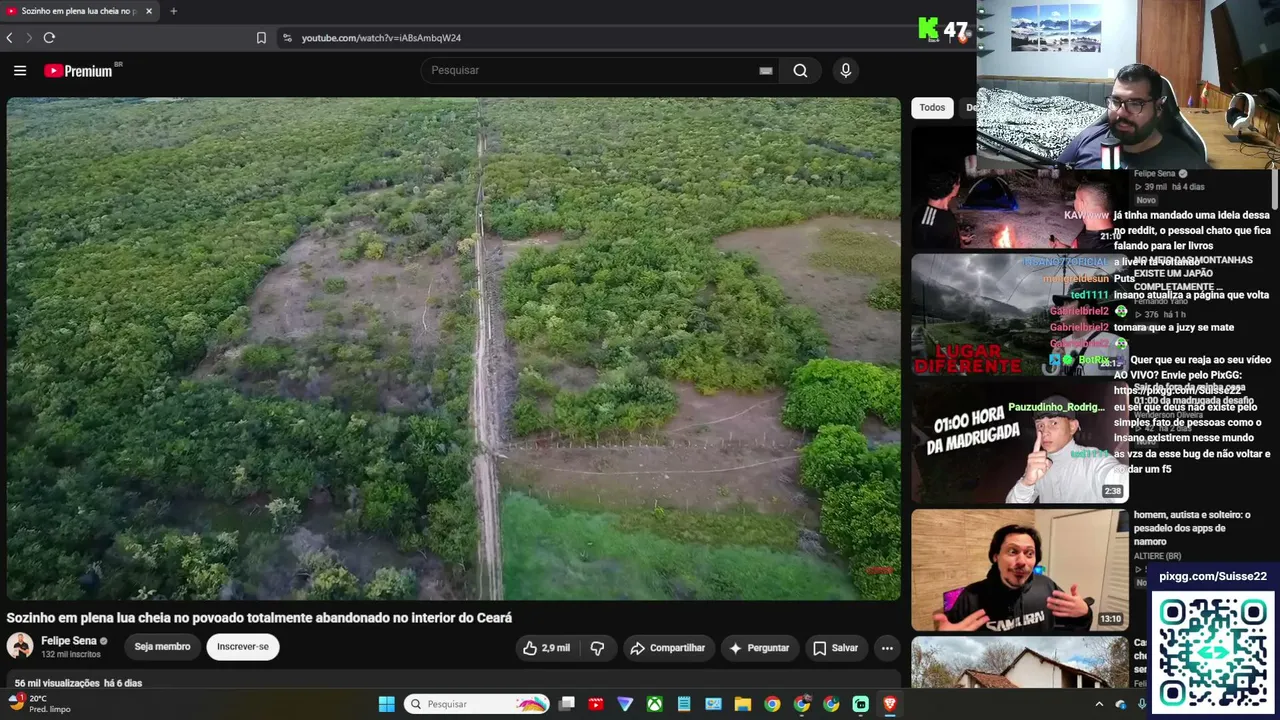
Task: Click the YouTube search magnifier button
Action: click(800, 70)
